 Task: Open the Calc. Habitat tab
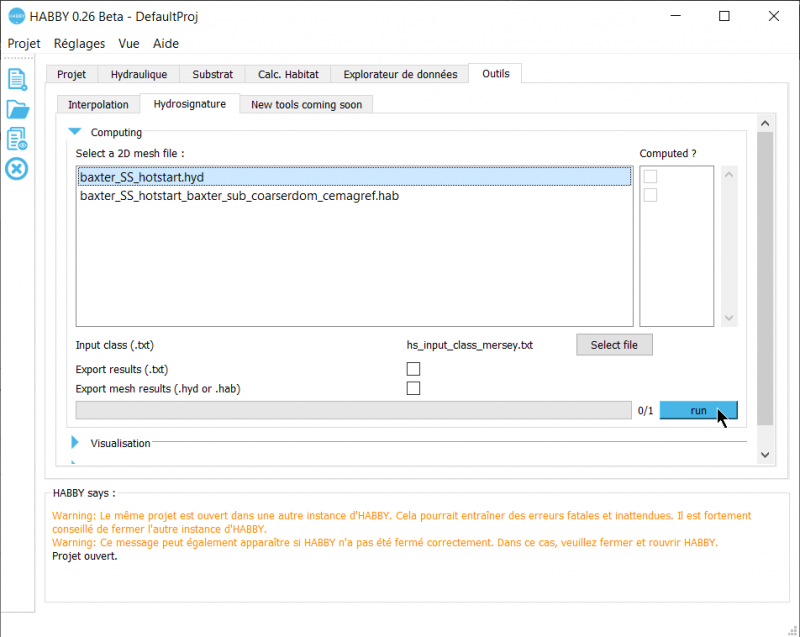point(288,74)
